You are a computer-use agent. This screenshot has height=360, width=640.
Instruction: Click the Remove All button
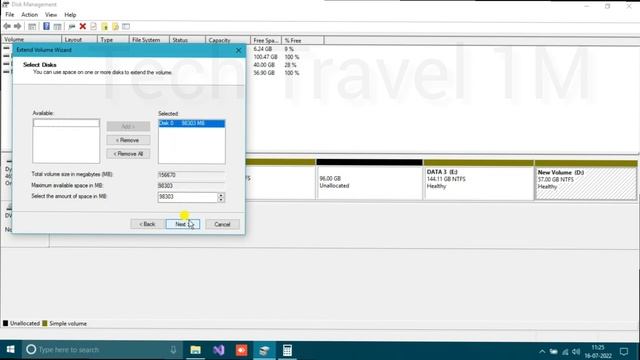(x=128, y=154)
